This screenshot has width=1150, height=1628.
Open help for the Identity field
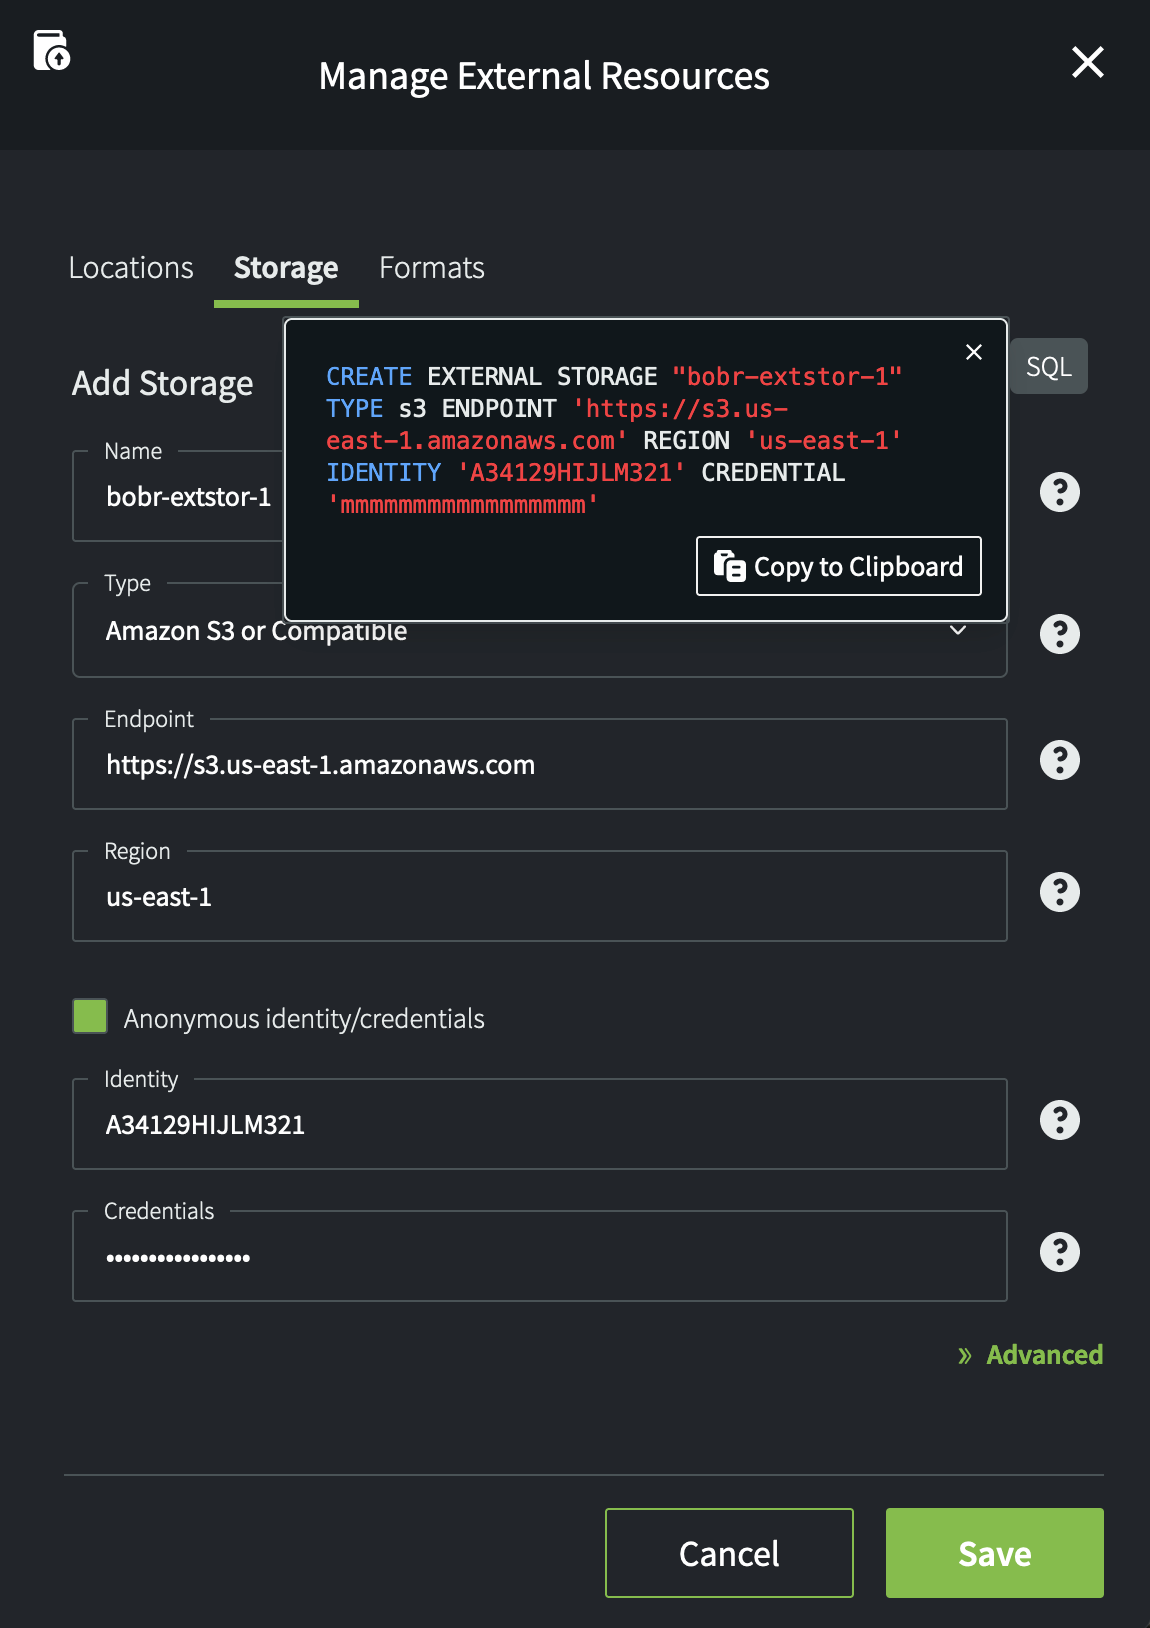pos(1060,1120)
